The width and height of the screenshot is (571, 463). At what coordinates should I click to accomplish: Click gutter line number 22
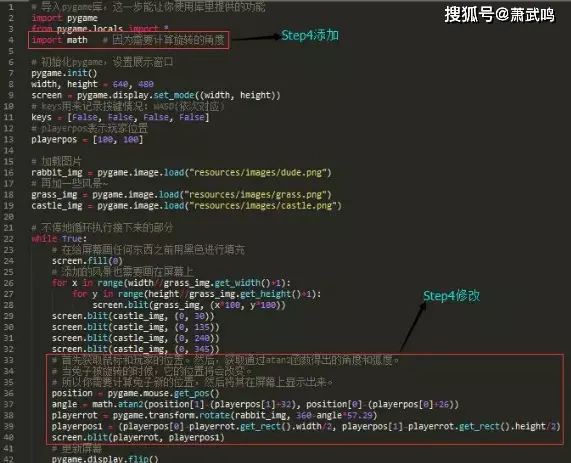[8, 239]
